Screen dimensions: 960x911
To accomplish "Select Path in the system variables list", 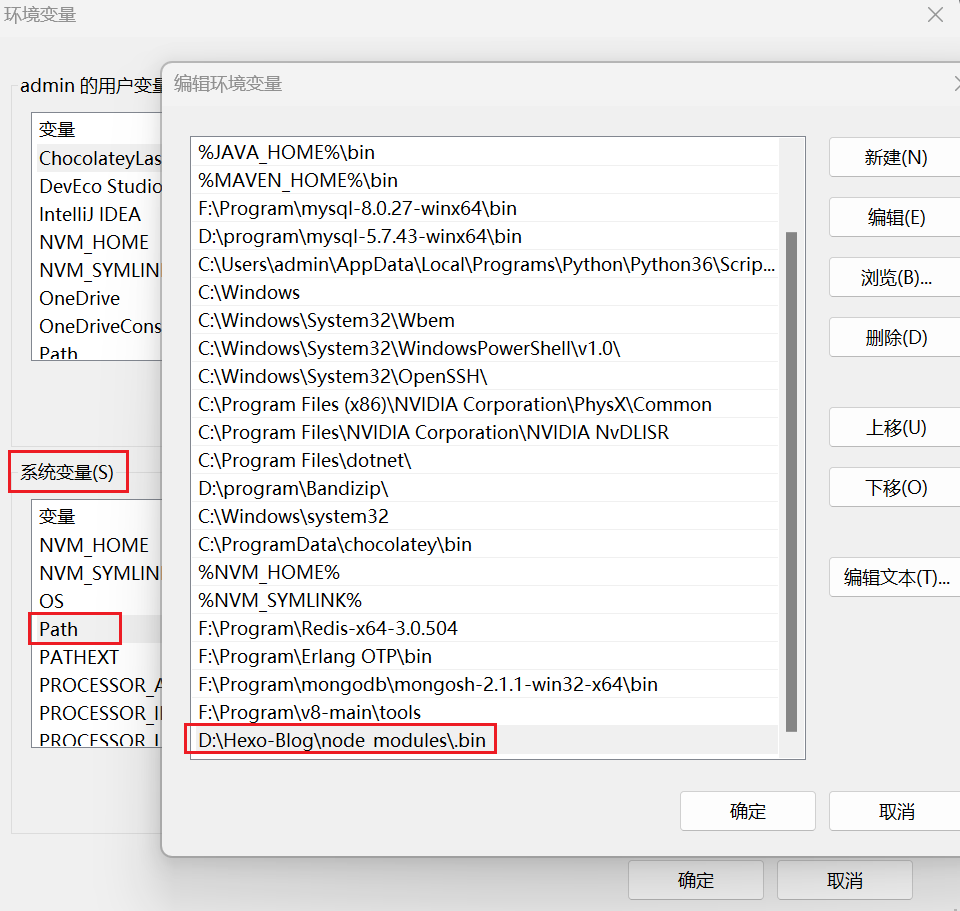I will pyautogui.click(x=59, y=629).
